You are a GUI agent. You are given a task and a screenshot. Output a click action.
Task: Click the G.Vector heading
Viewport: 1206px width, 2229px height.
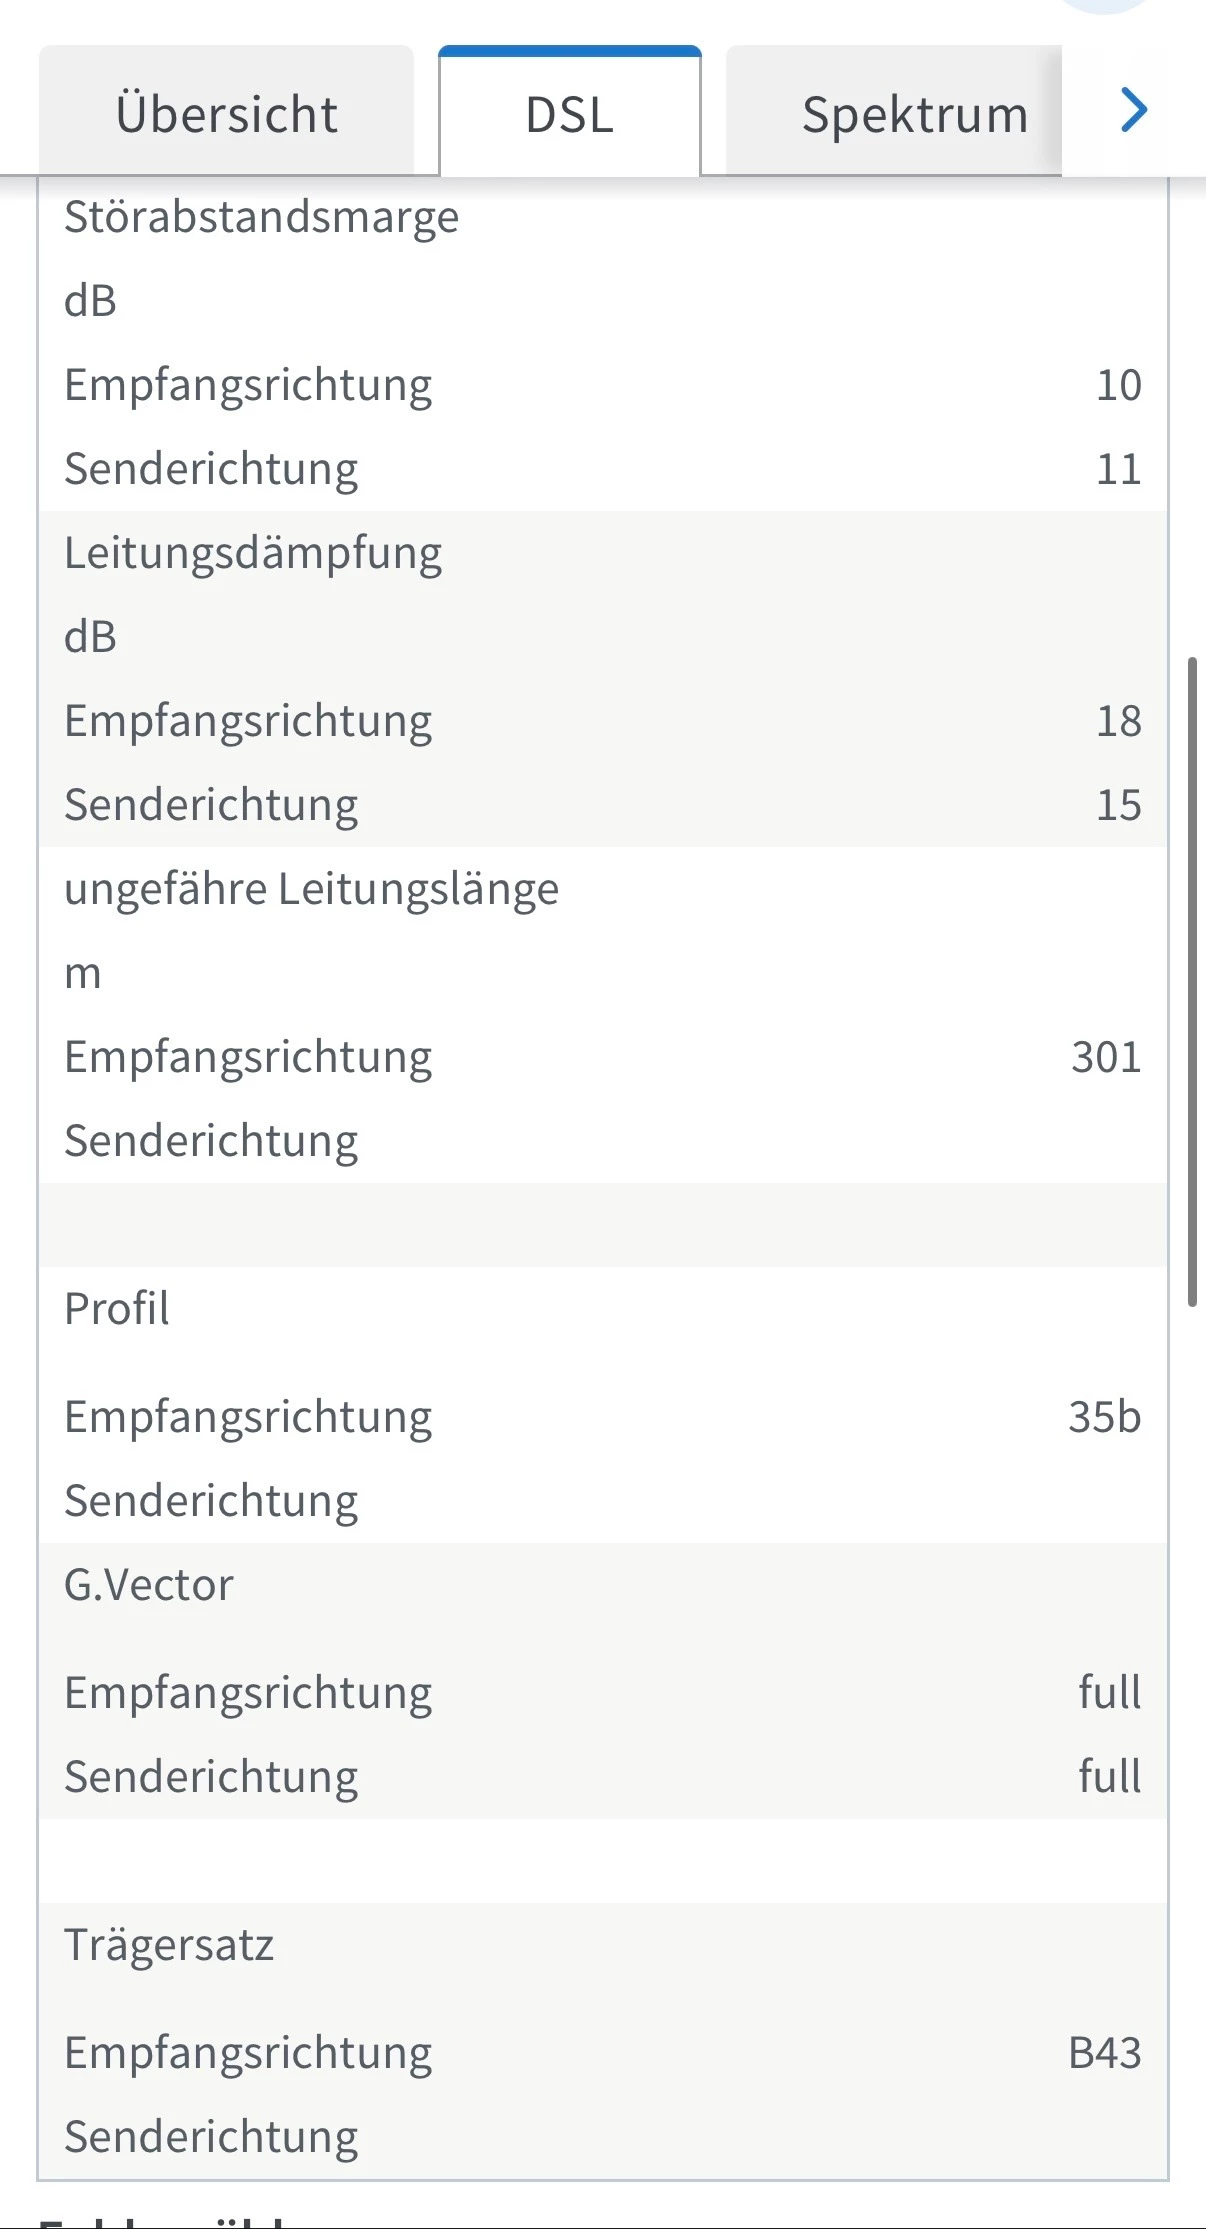click(x=148, y=1585)
